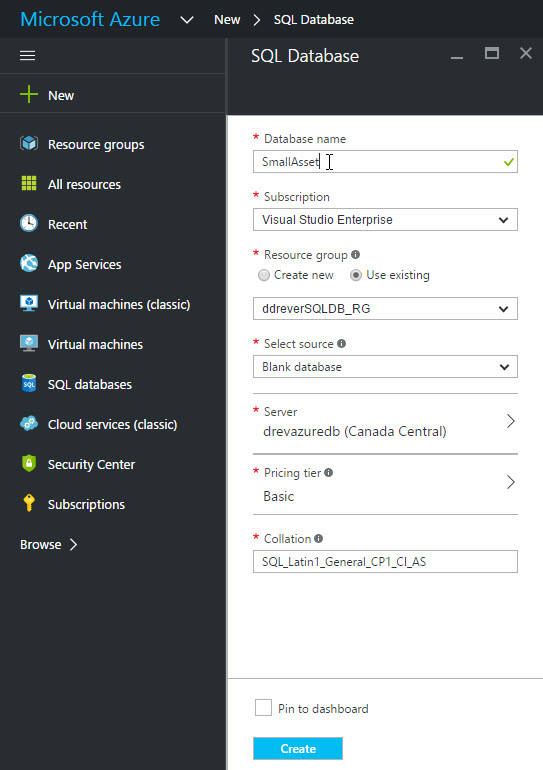
Task: Click the Collation input field
Action: tap(385, 561)
